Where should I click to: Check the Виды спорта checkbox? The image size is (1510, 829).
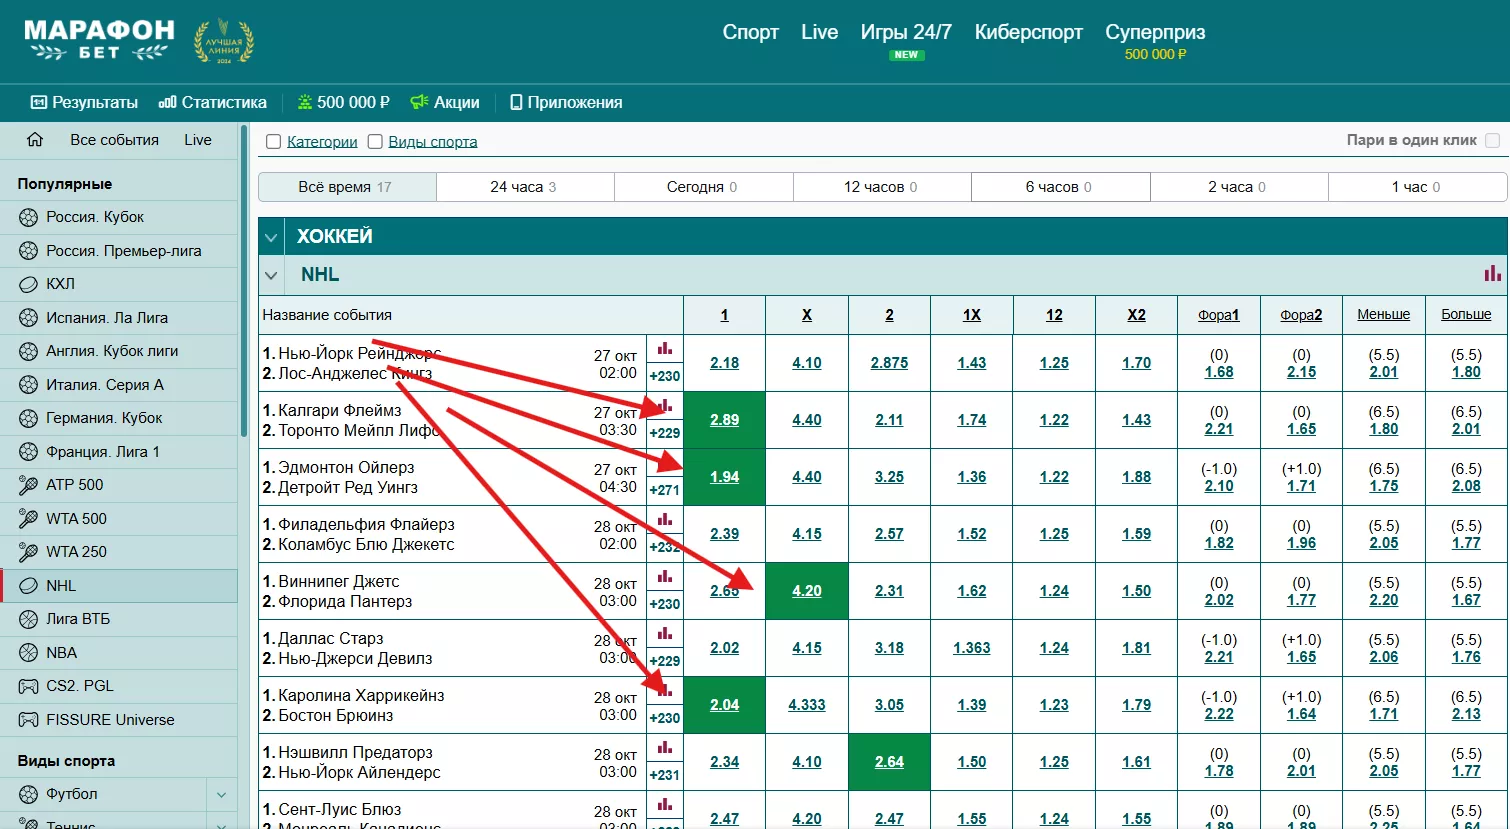point(375,142)
